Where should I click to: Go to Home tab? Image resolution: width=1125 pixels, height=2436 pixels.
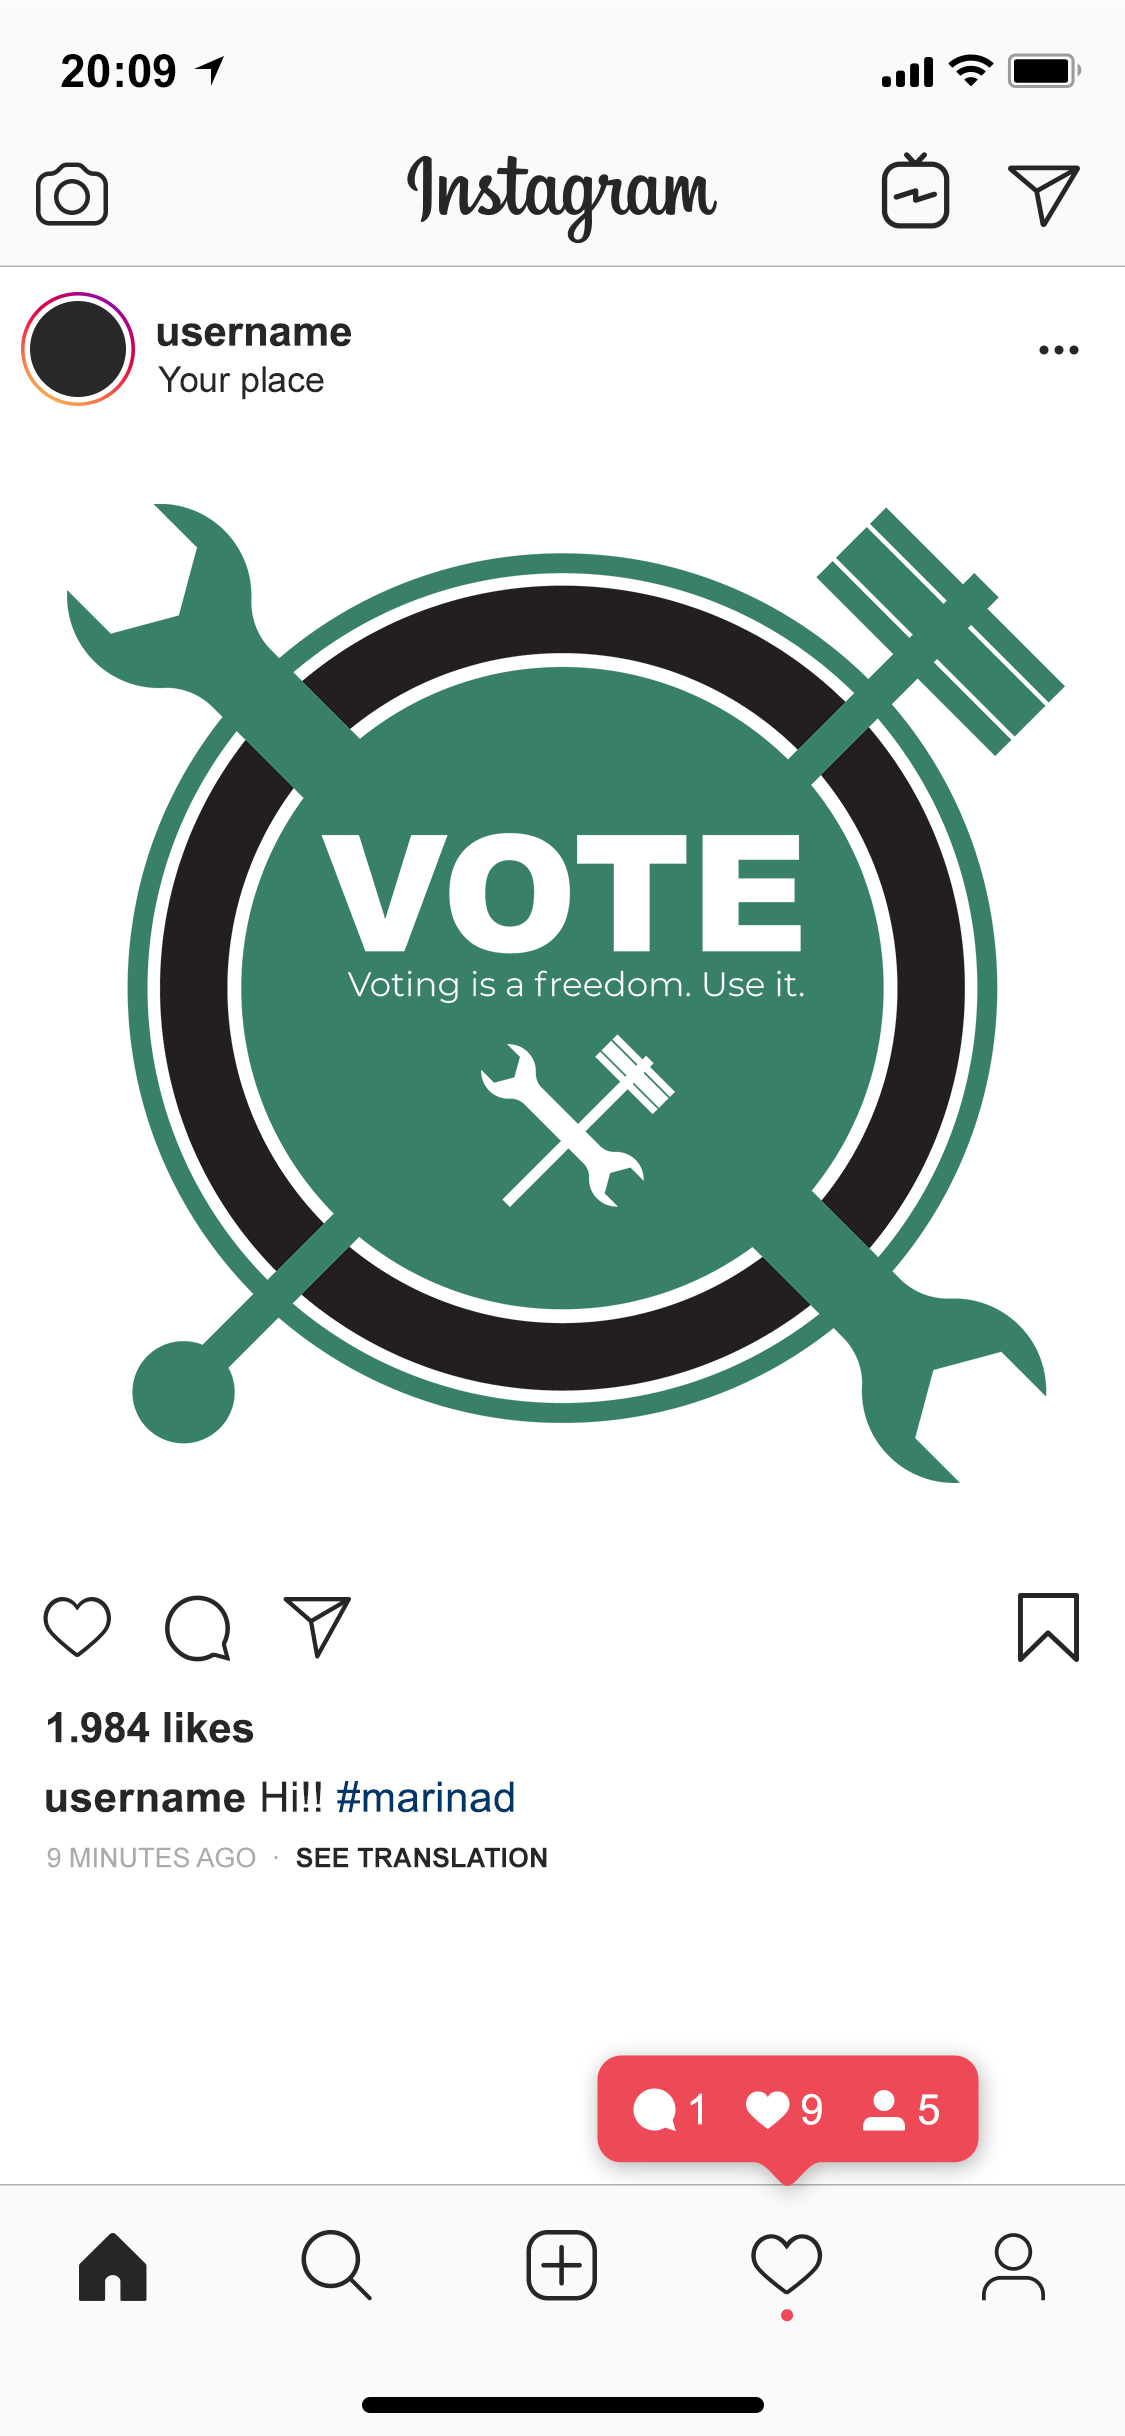click(113, 2266)
